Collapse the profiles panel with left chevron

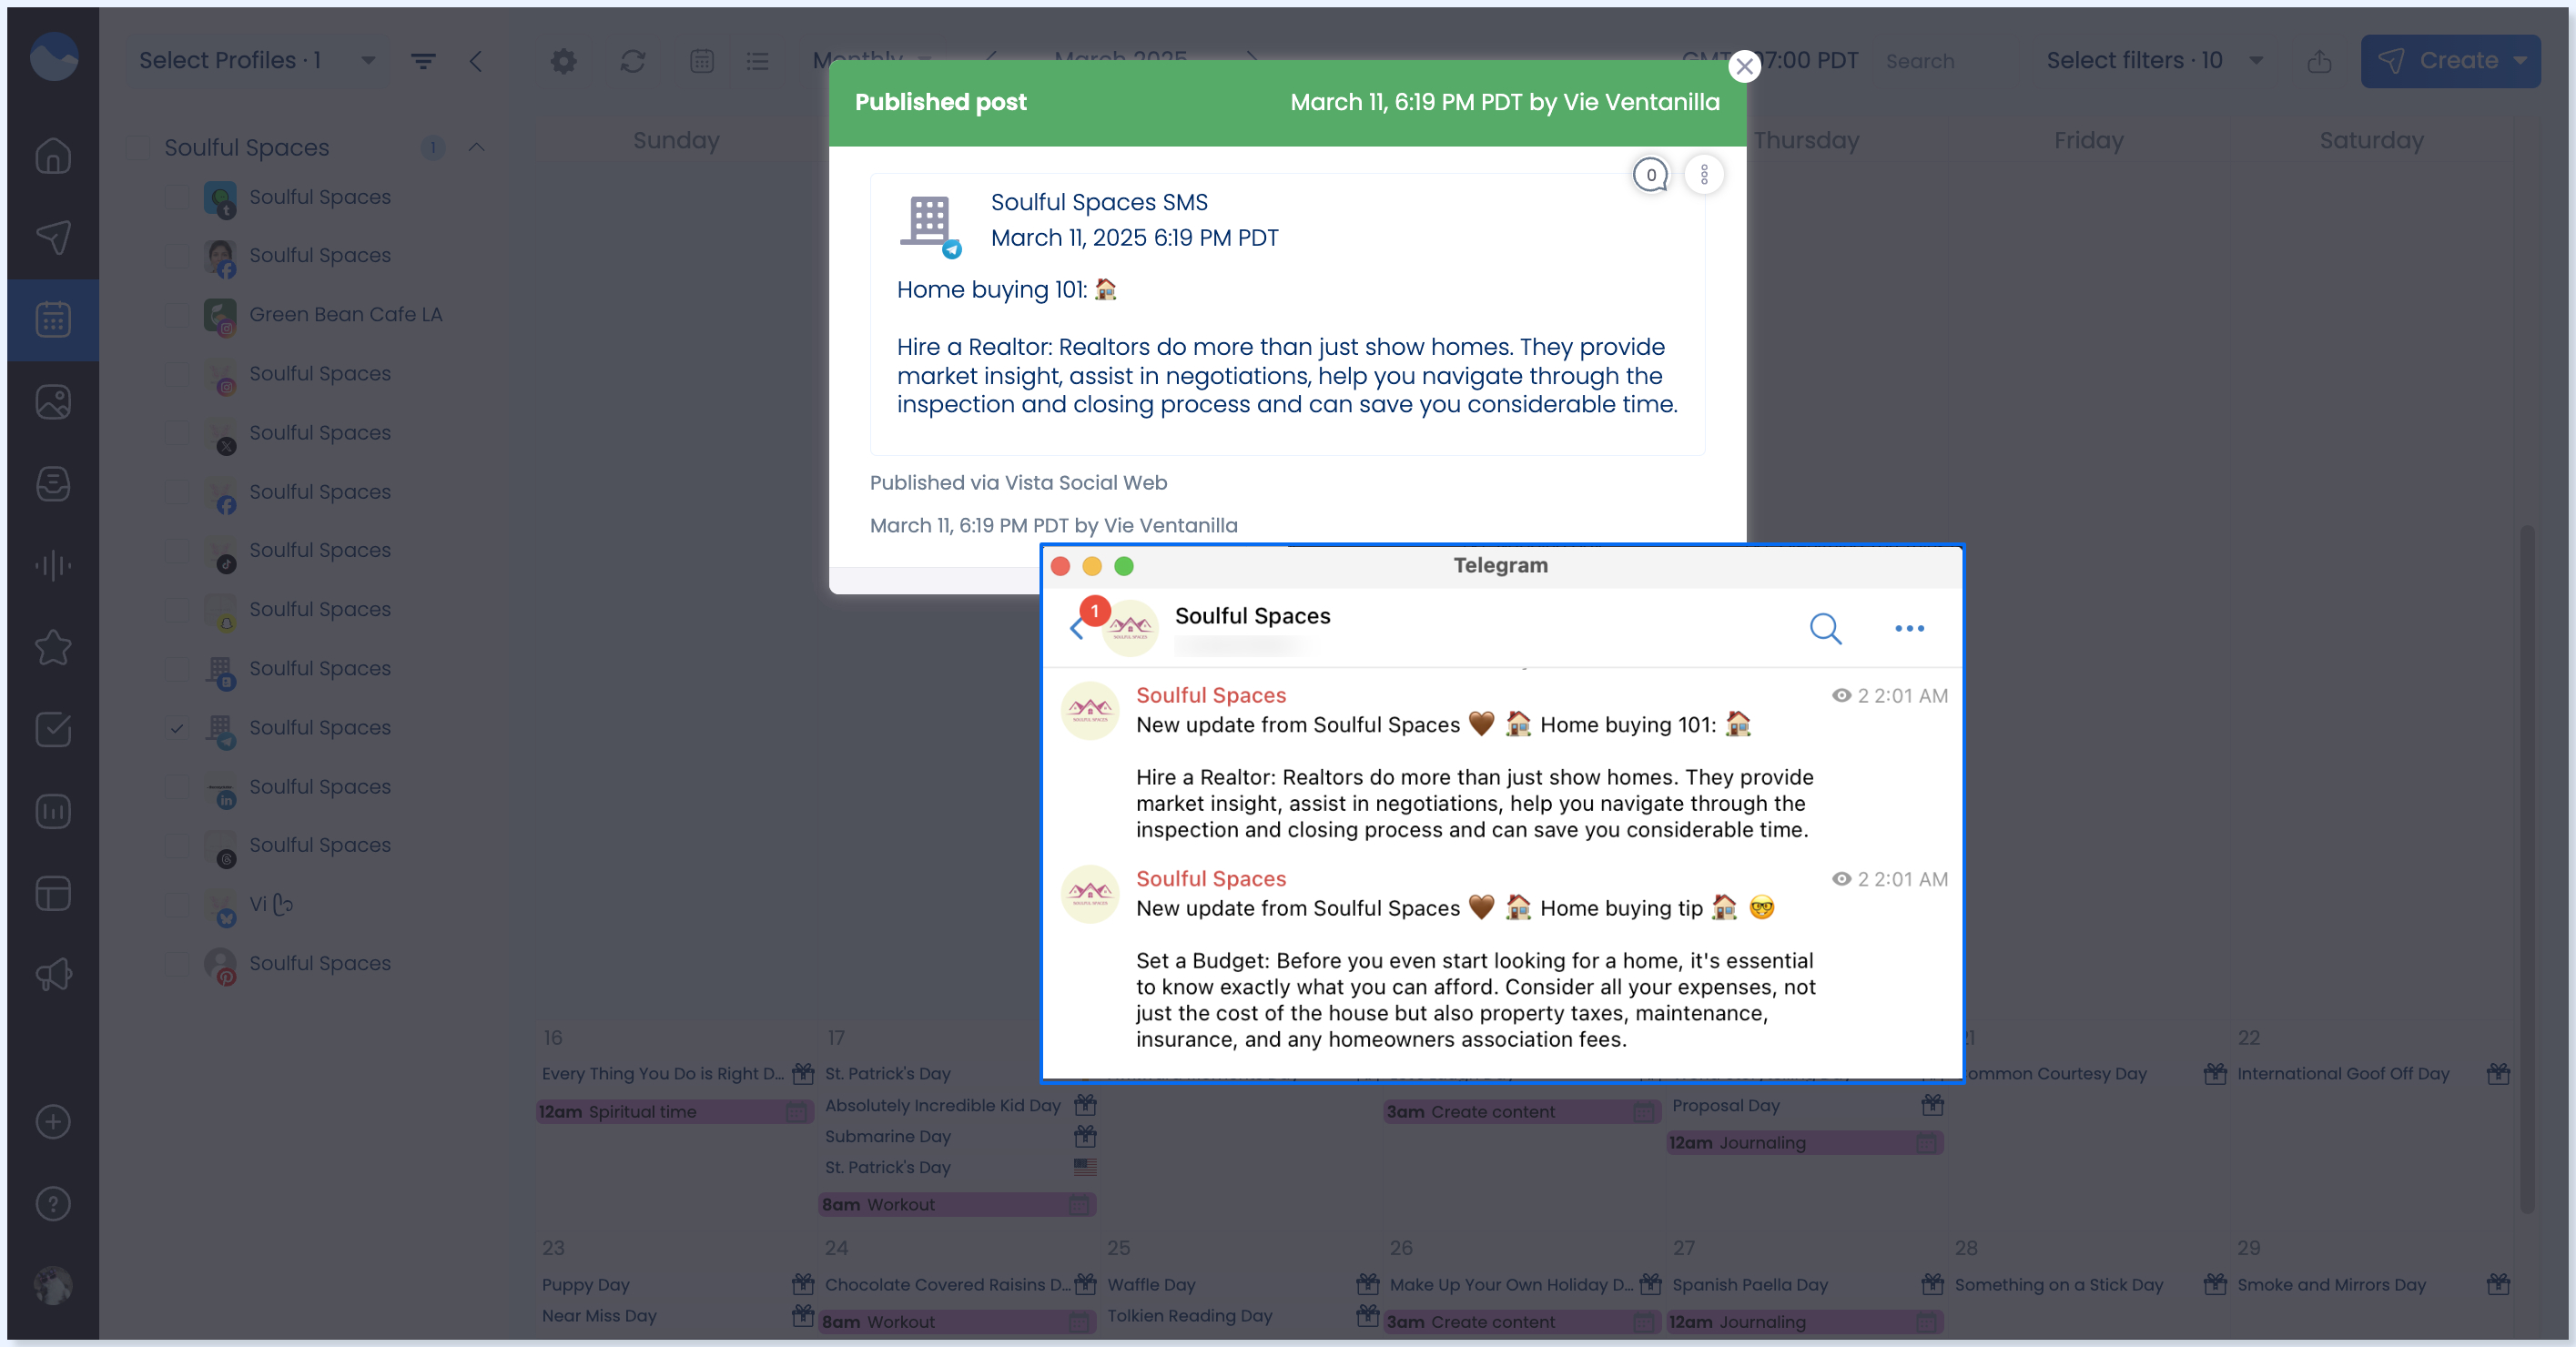476,61
